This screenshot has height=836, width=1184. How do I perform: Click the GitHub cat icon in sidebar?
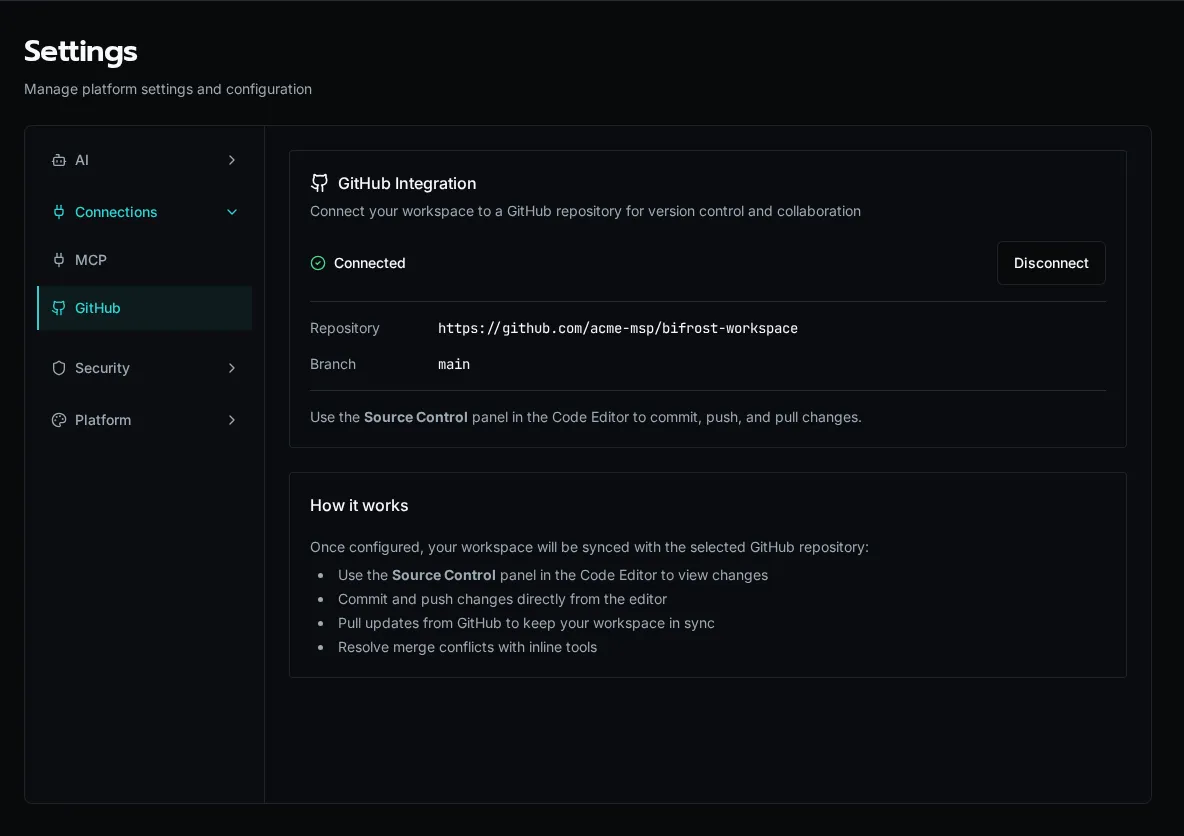pyautogui.click(x=58, y=308)
